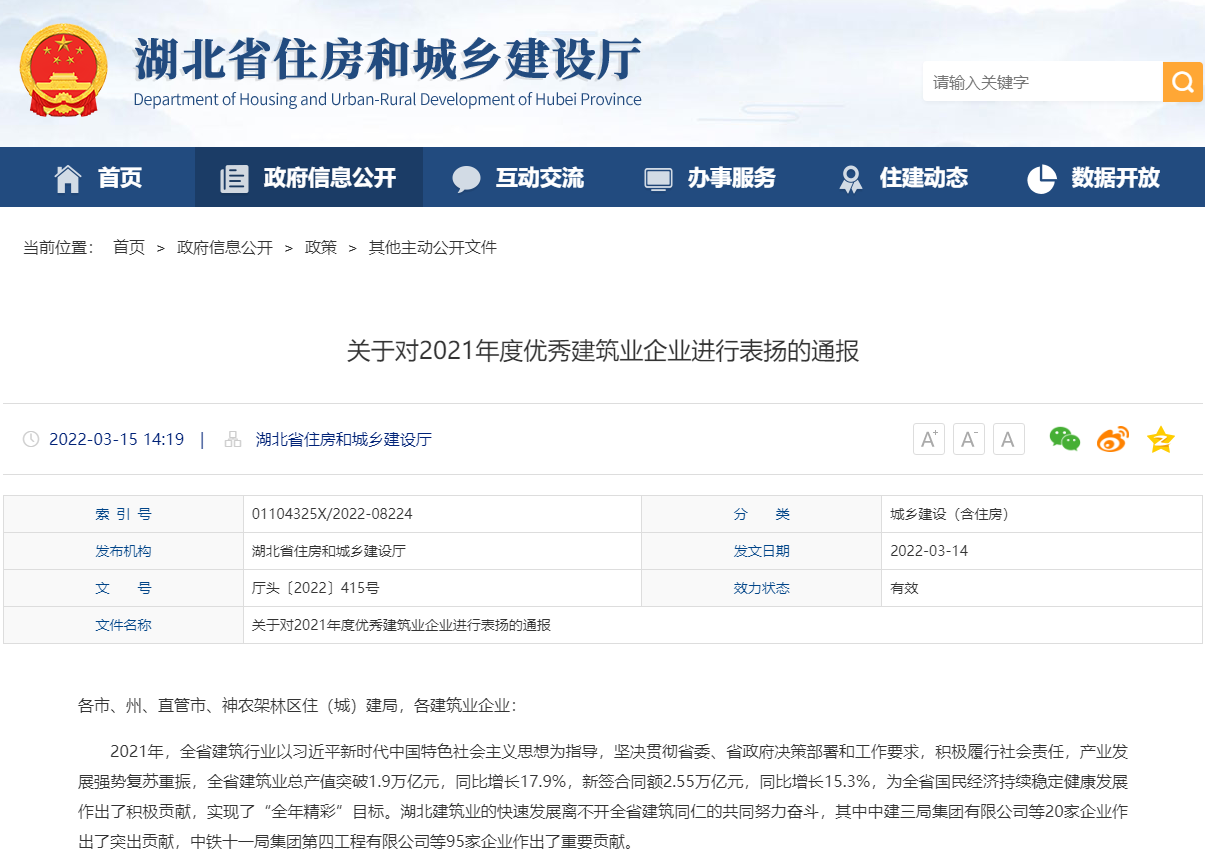
Task: Increase font size with A+ button
Action: [929, 439]
